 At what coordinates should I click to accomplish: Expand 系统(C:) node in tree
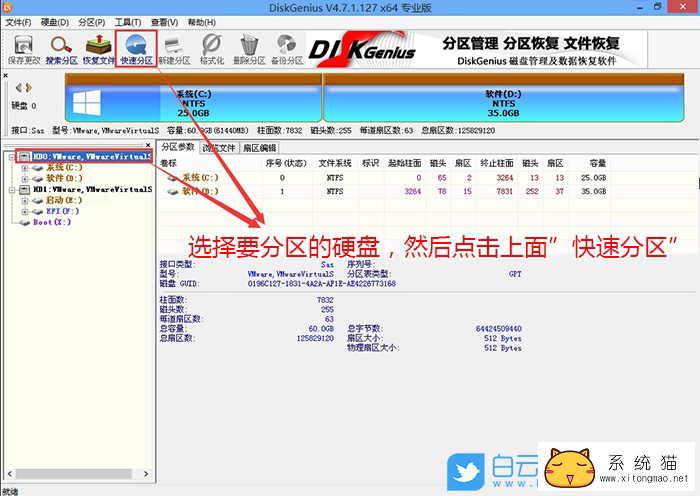[x=25, y=168]
